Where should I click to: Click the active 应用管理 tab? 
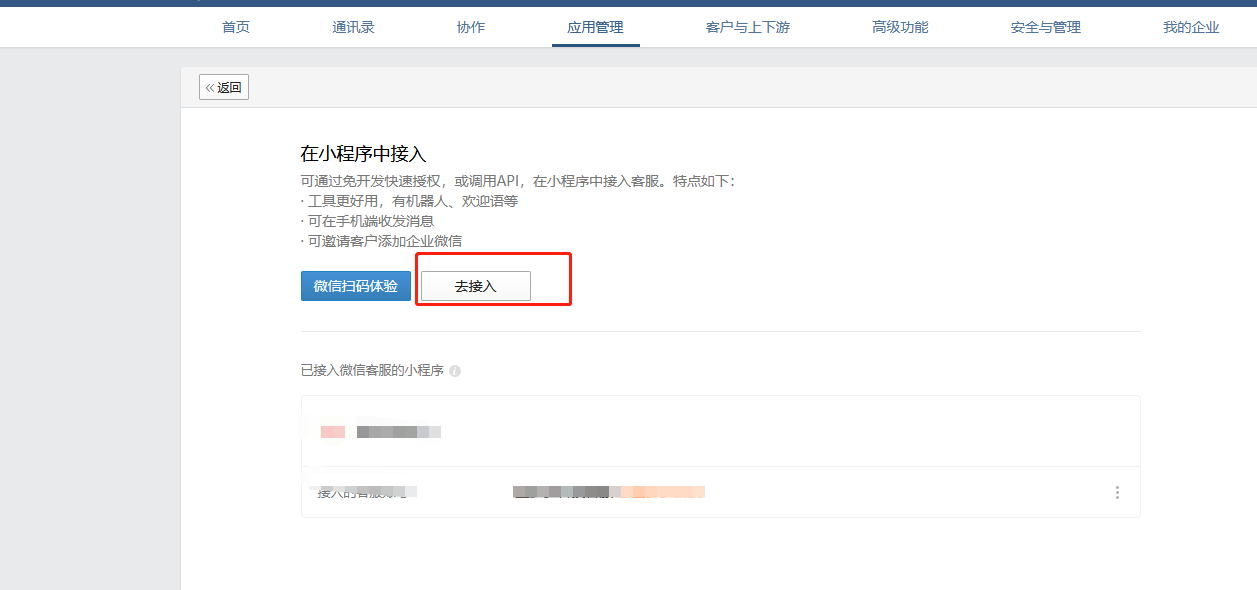click(x=595, y=27)
